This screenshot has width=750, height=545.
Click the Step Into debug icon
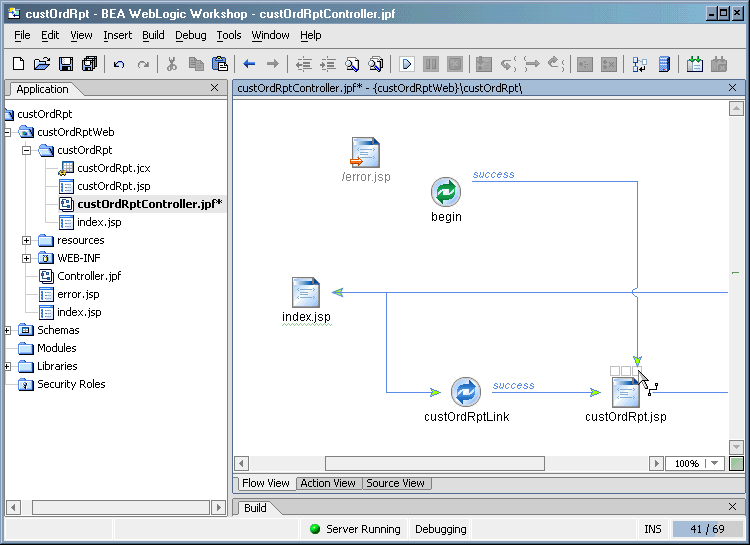(508, 64)
